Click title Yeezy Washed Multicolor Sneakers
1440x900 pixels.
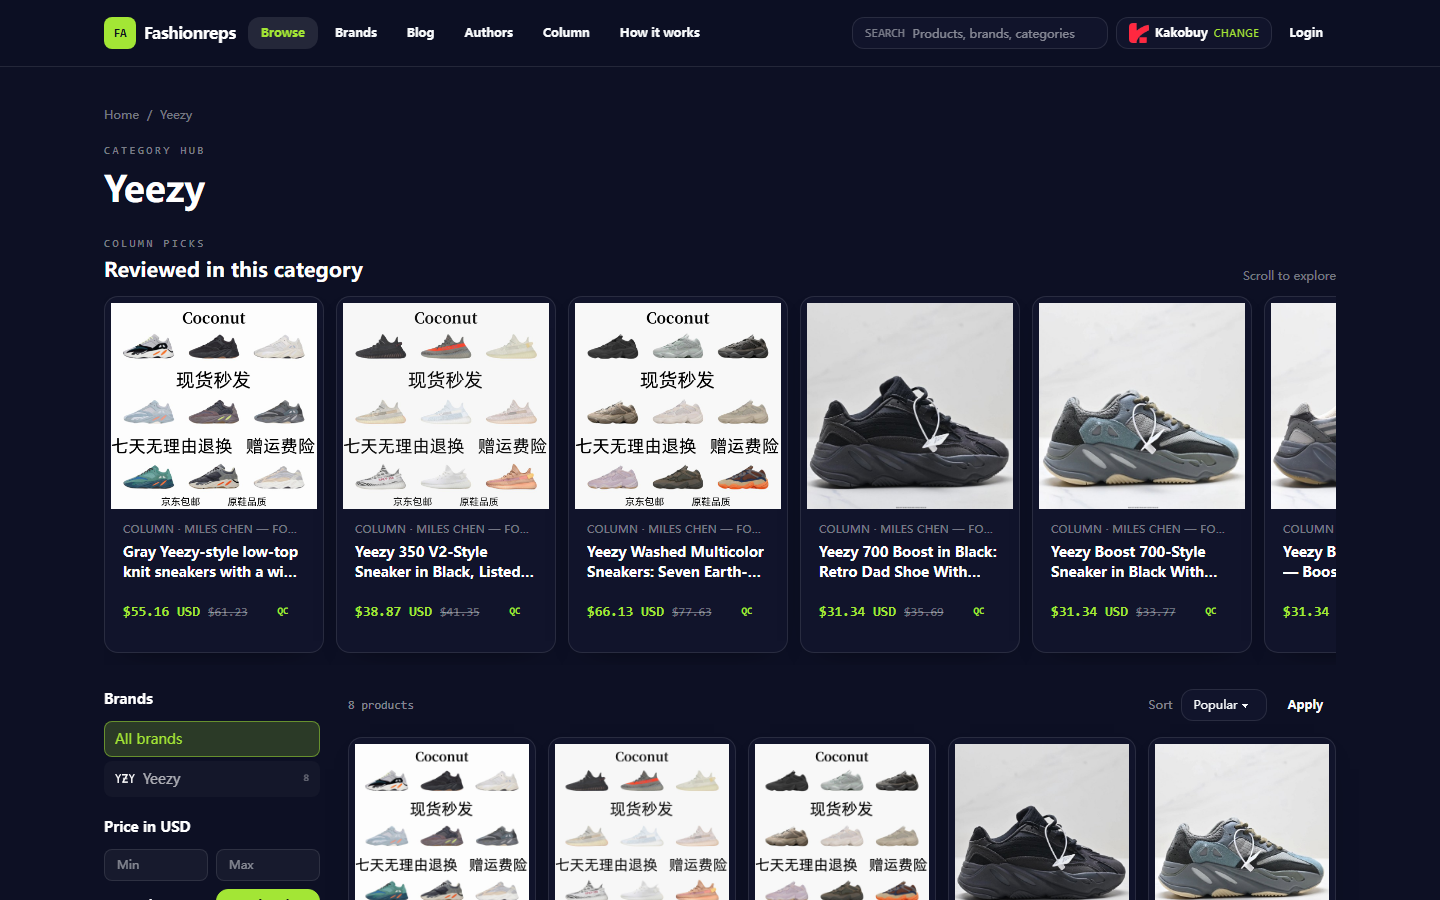point(676,562)
